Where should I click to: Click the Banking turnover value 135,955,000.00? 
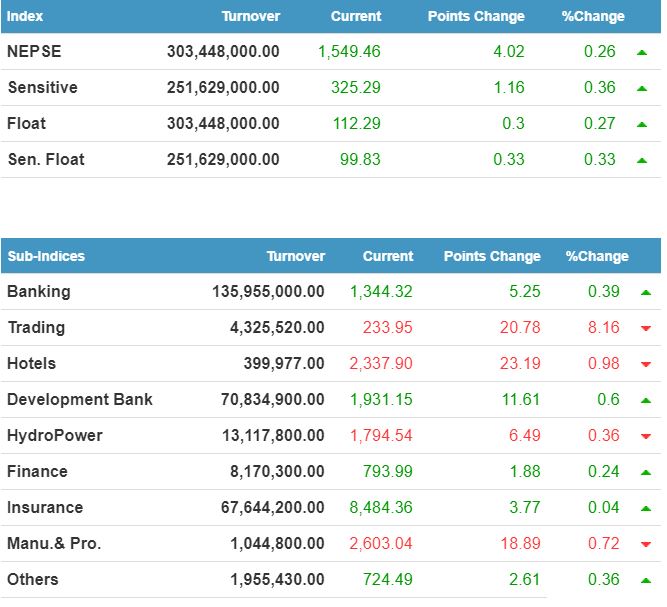(268, 291)
